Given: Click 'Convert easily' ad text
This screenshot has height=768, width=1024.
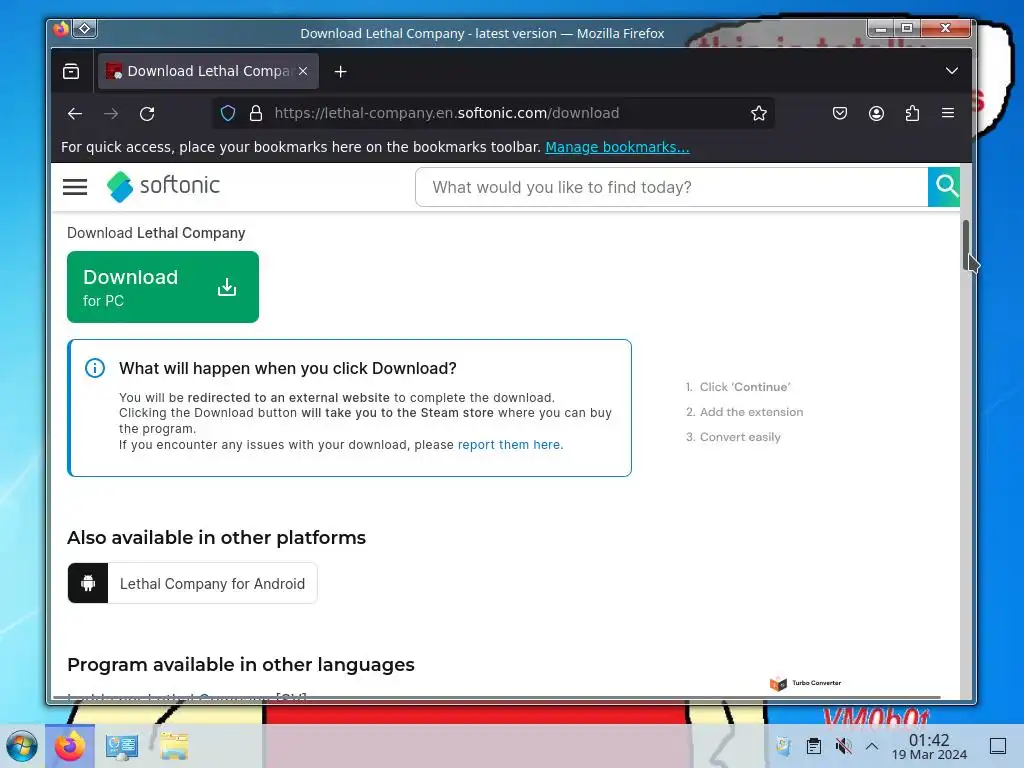Looking at the screenshot, I should click(740, 437).
